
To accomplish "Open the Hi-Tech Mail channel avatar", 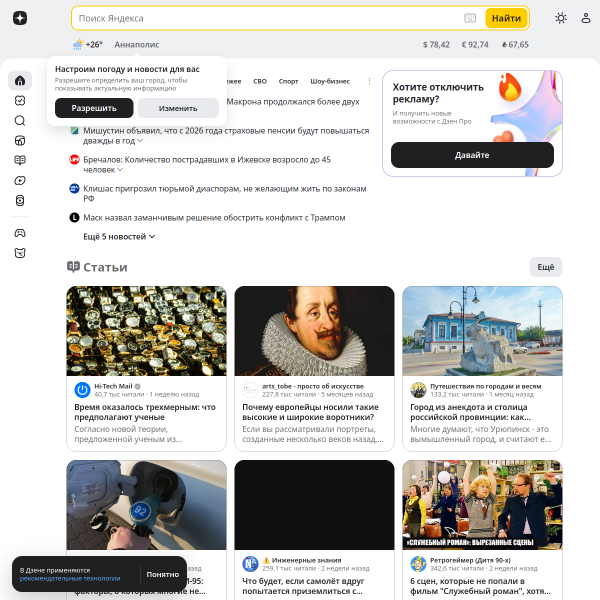I will [x=82, y=390].
